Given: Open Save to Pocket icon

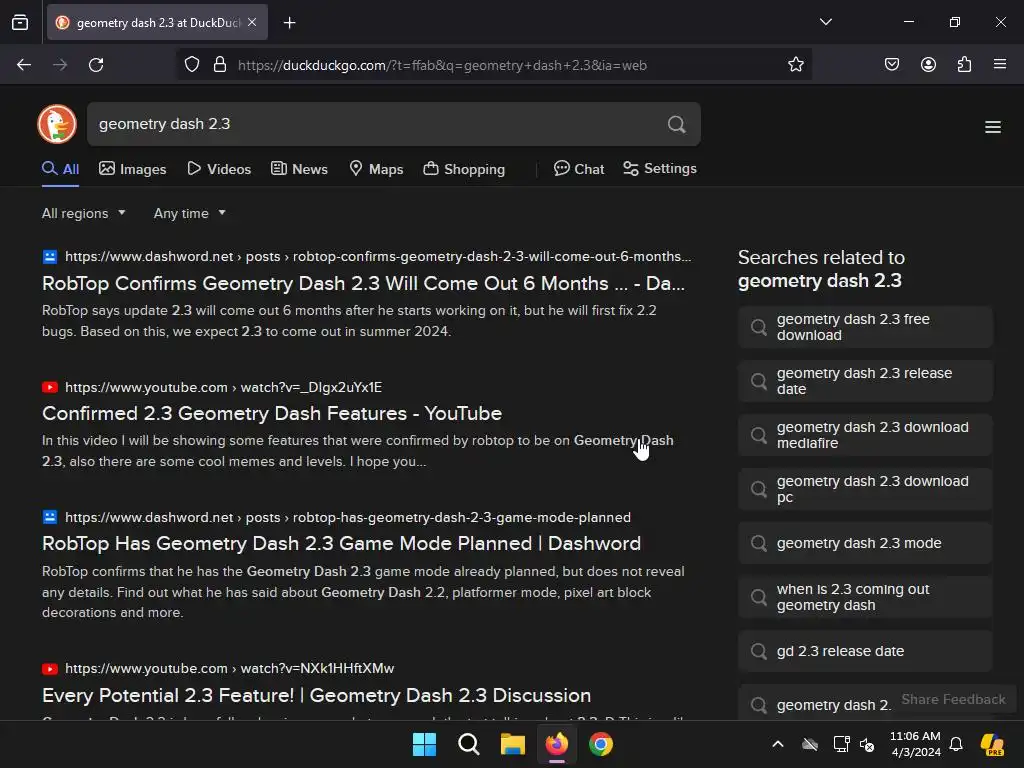Looking at the screenshot, I should (x=892, y=65).
